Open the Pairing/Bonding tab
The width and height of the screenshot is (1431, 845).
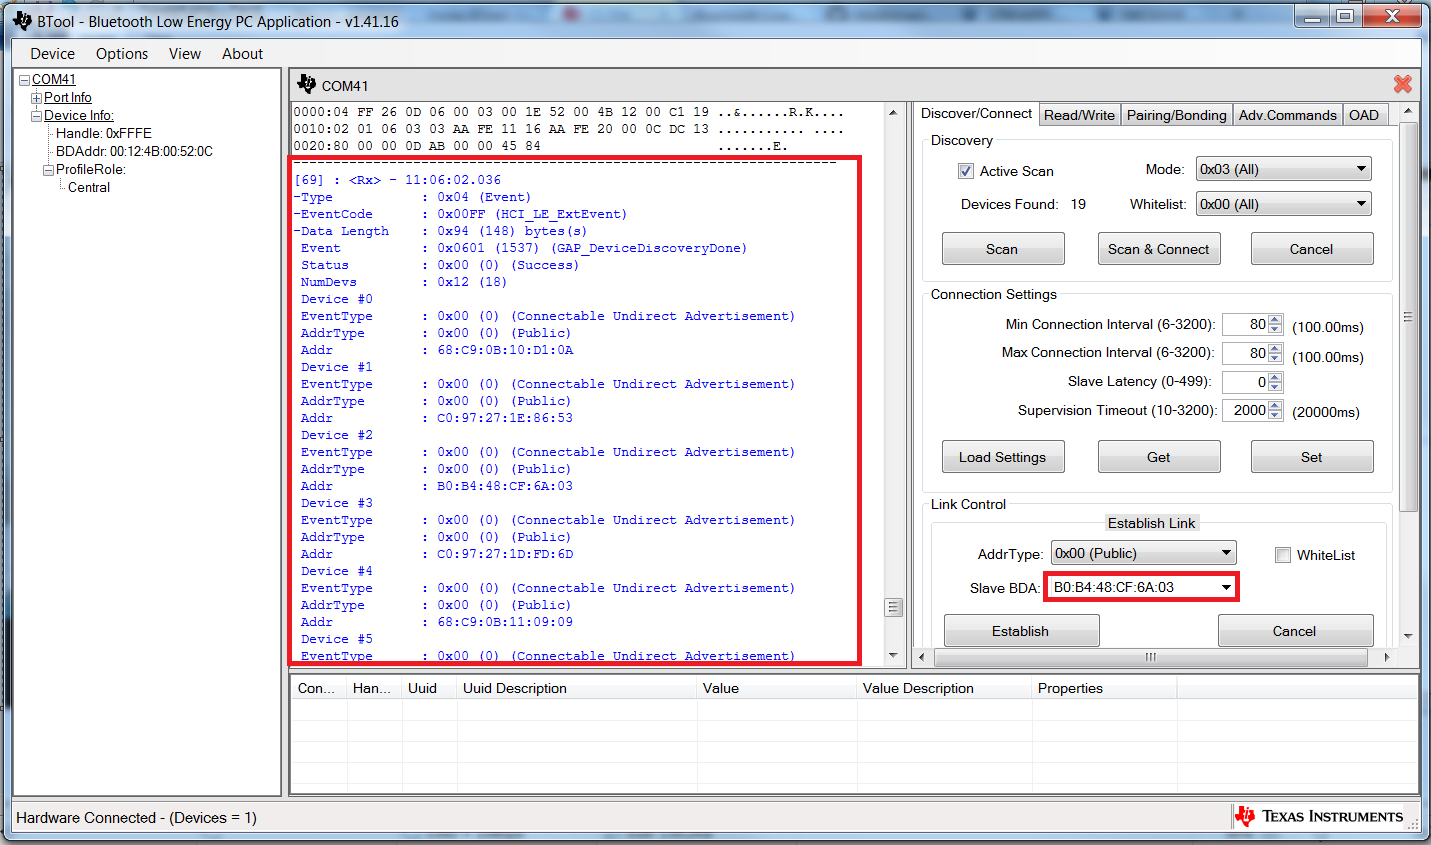1176,114
